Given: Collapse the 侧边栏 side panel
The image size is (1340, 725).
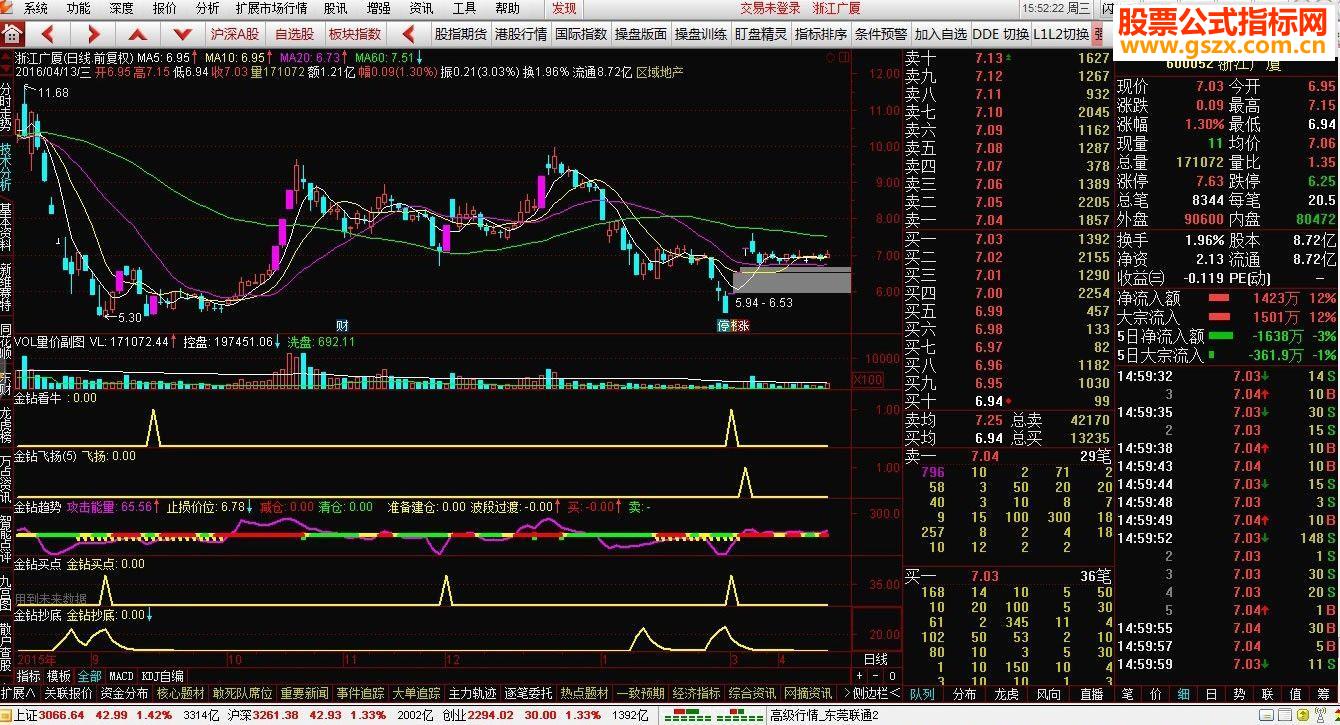Looking at the screenshot, I should pyautogui.click(x=874, y=693).
